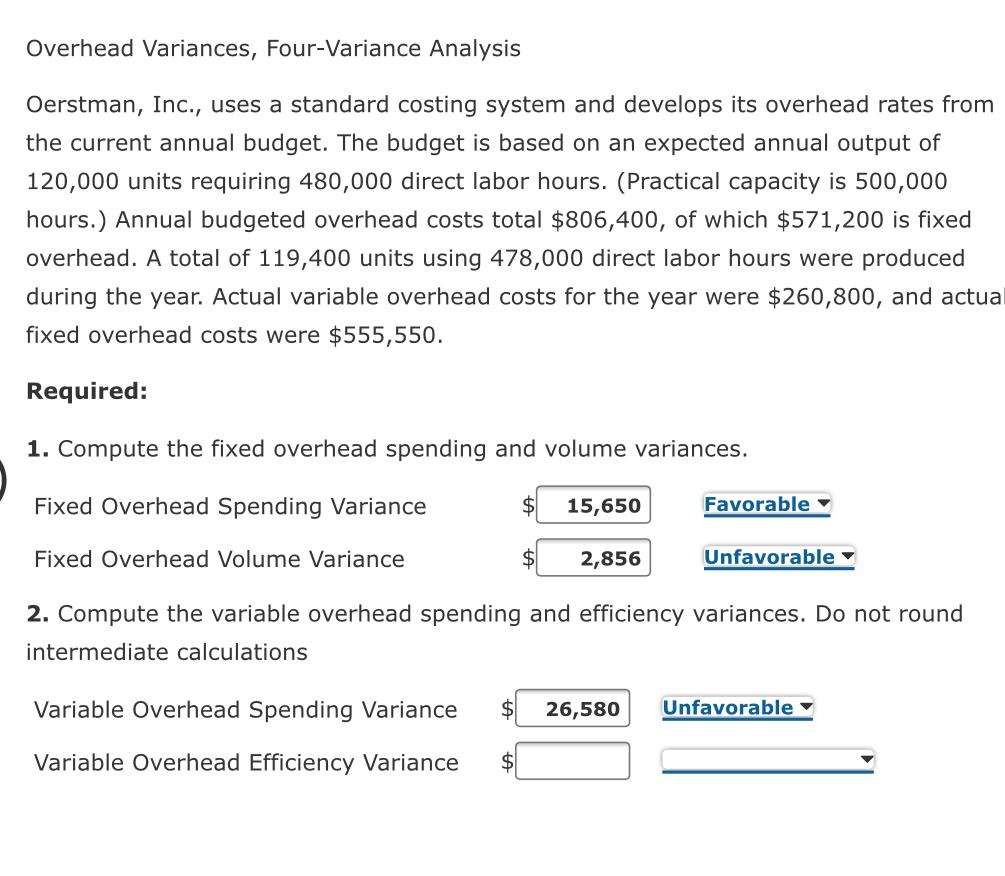The width and height of the screenshot is (1005, 876).
Task: Click the arrow on the Volume Variance Unfavorable selector
Action: tap(846, 556)
